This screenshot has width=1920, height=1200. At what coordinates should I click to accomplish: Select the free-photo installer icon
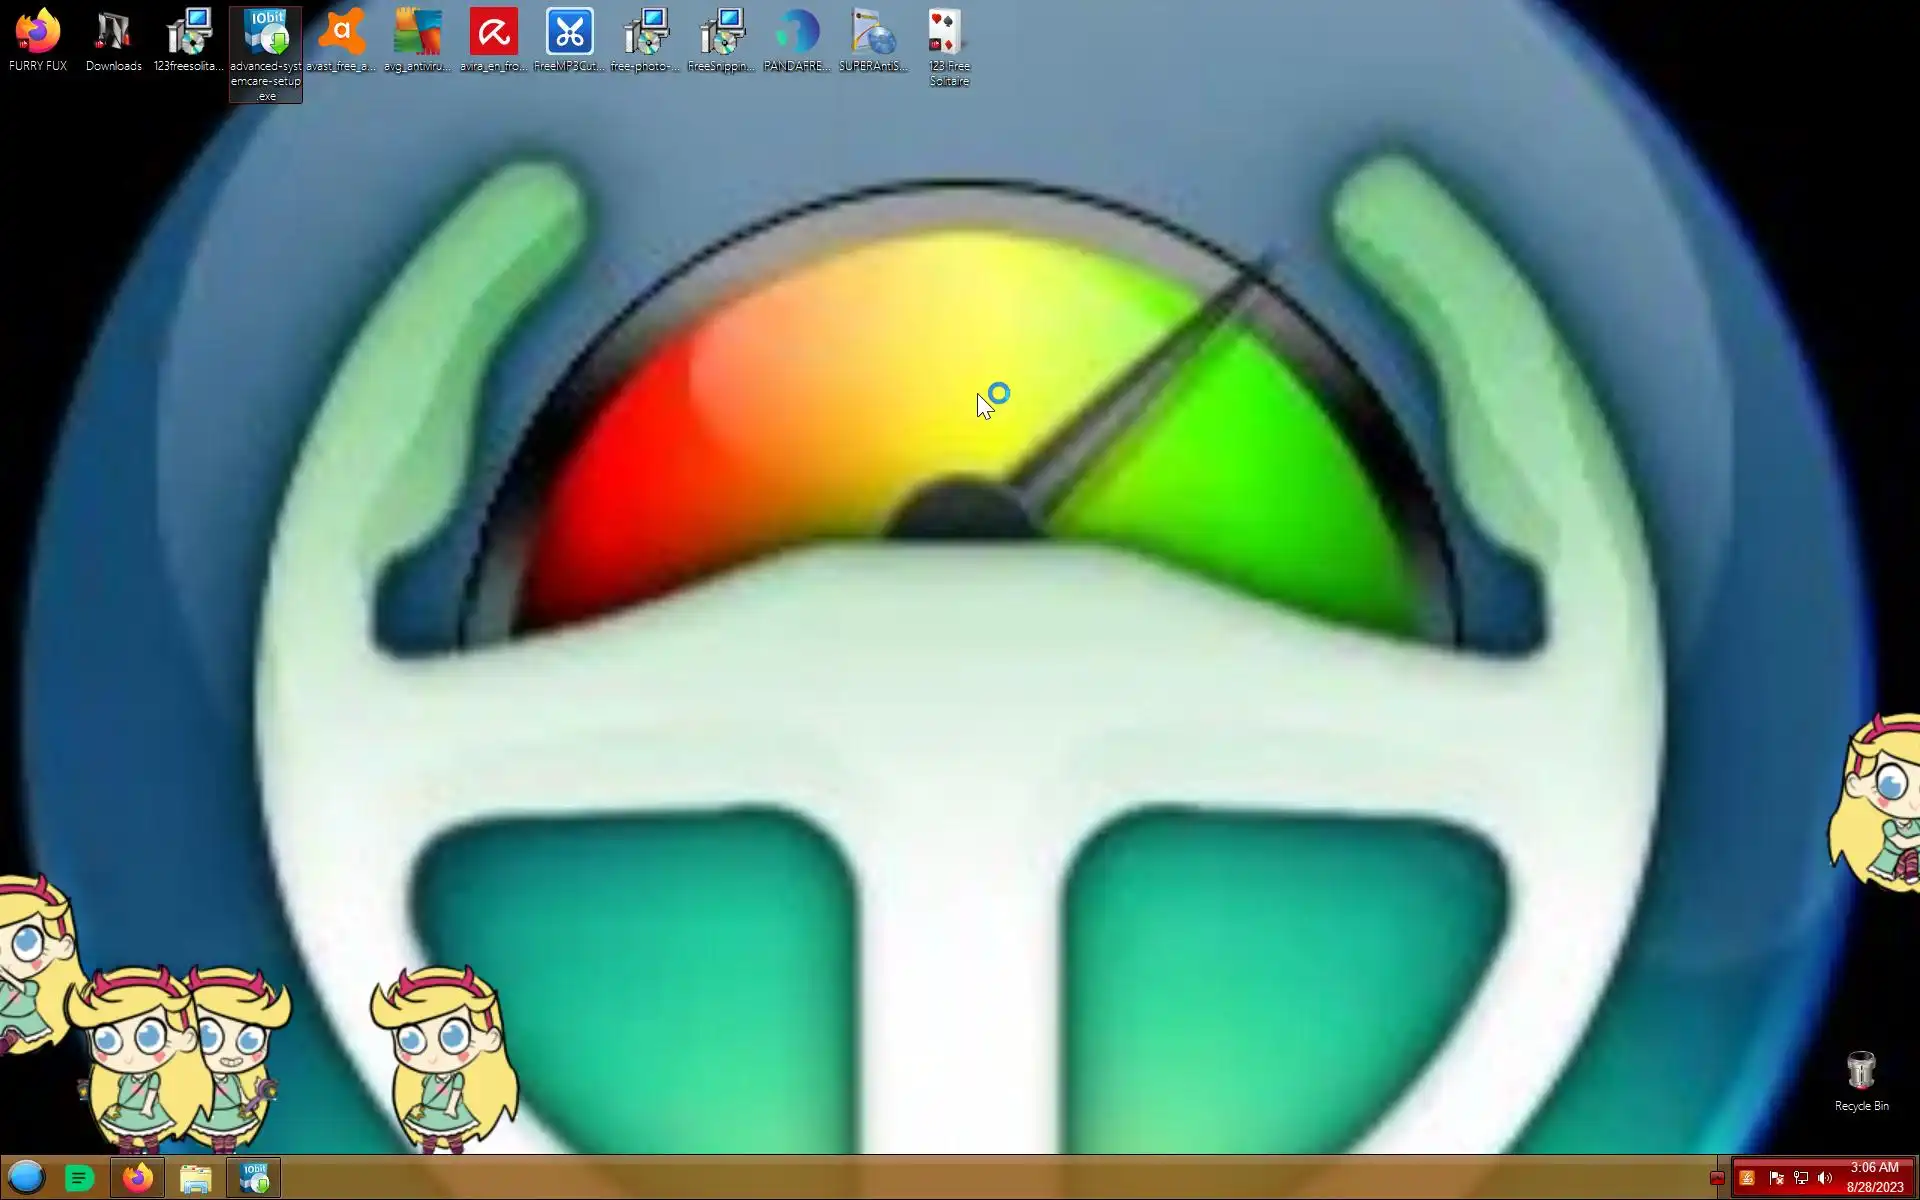point(645,40)
